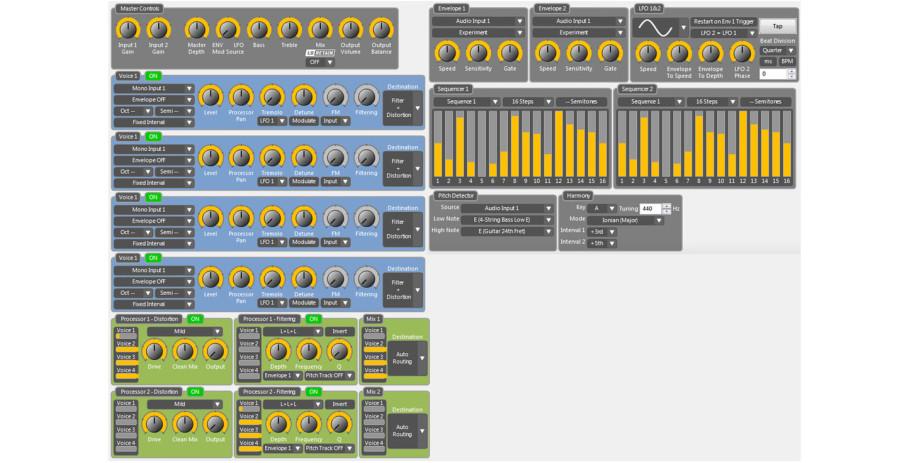The width and height of the screenshot is (908, 463).
Task: Click the Master Depth knob
Action: pos(197,28)
